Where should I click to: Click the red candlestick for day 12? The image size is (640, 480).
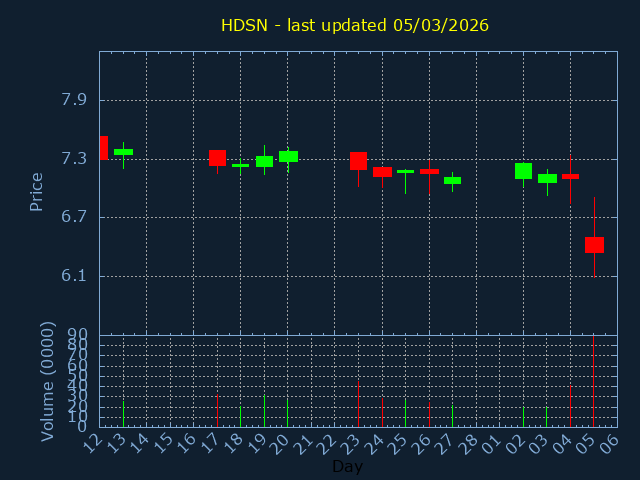104,148
